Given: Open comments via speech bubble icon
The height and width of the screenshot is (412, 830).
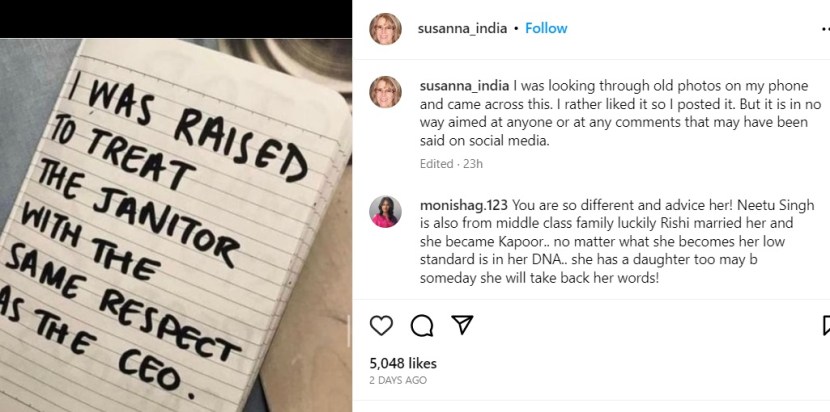Looking at the screenshot, I should [x=421, y=325].
